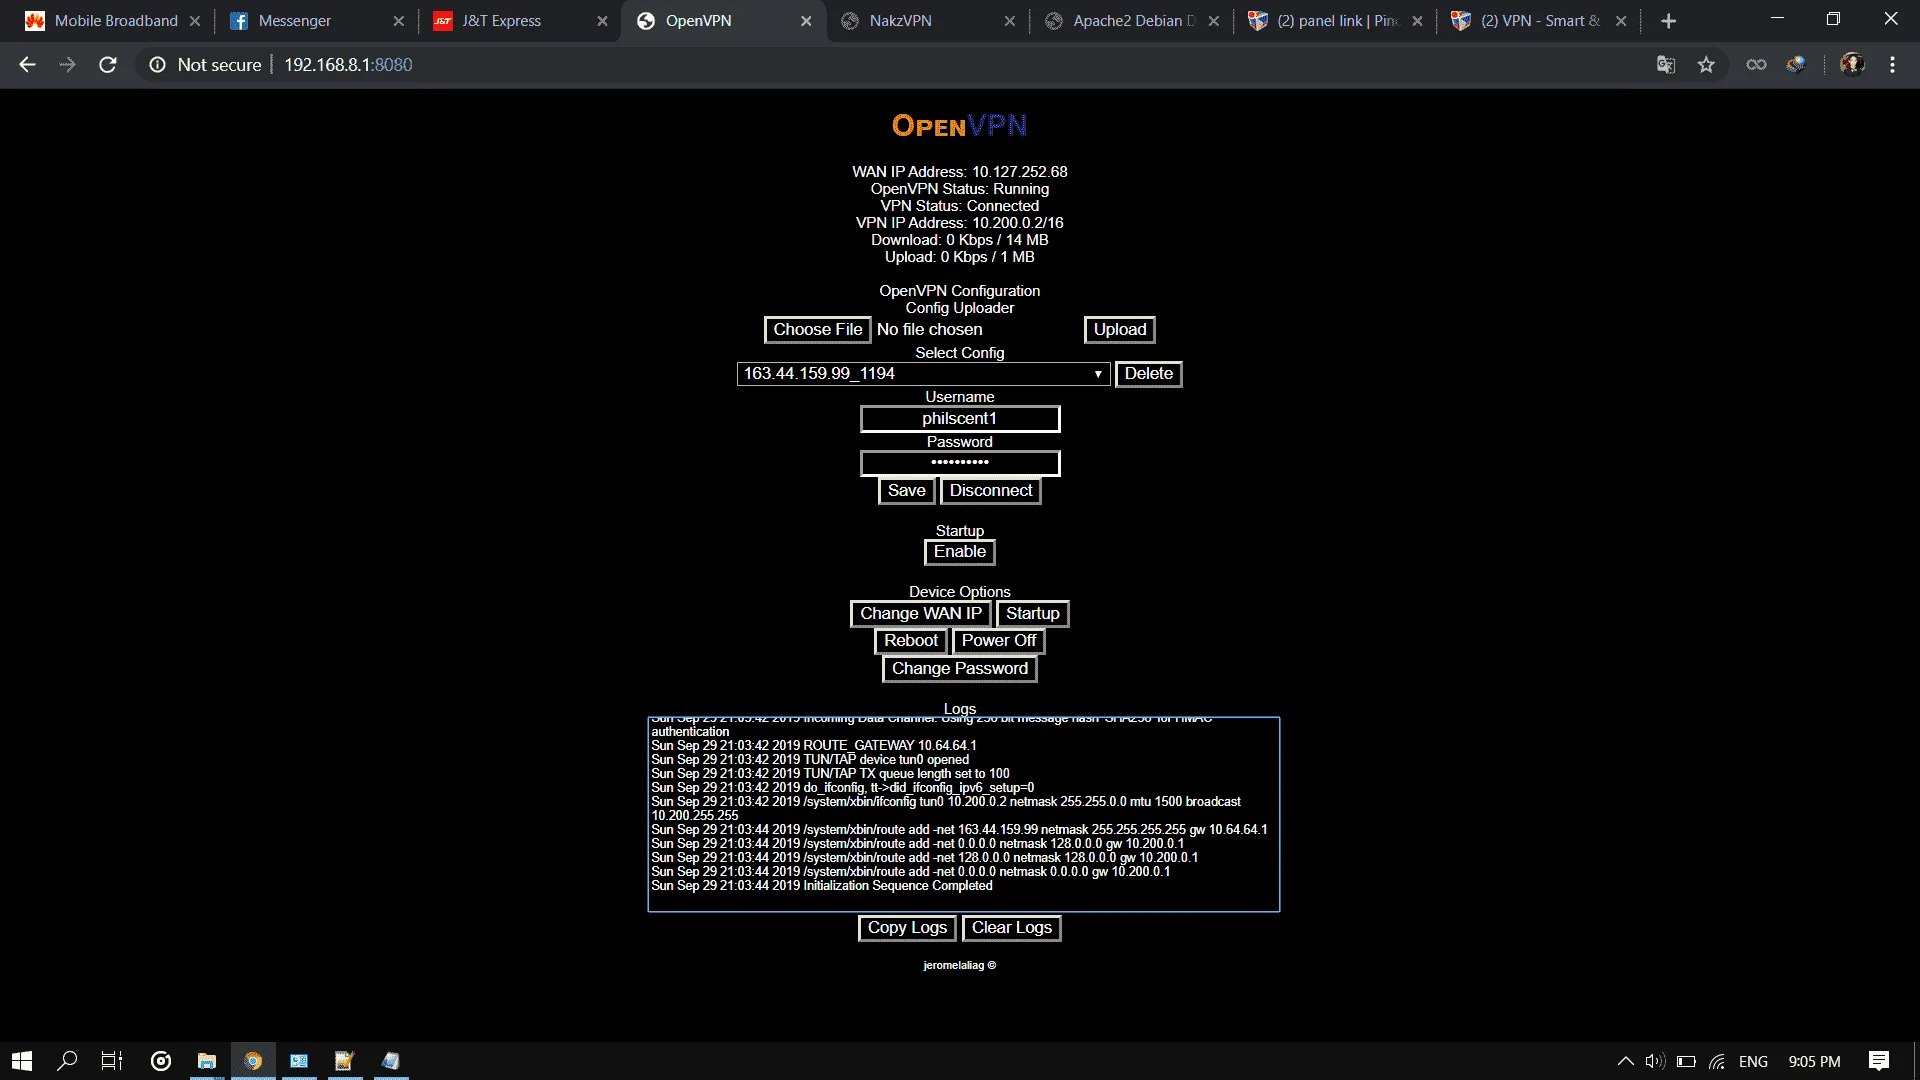Copy the logs

[907, 928]
